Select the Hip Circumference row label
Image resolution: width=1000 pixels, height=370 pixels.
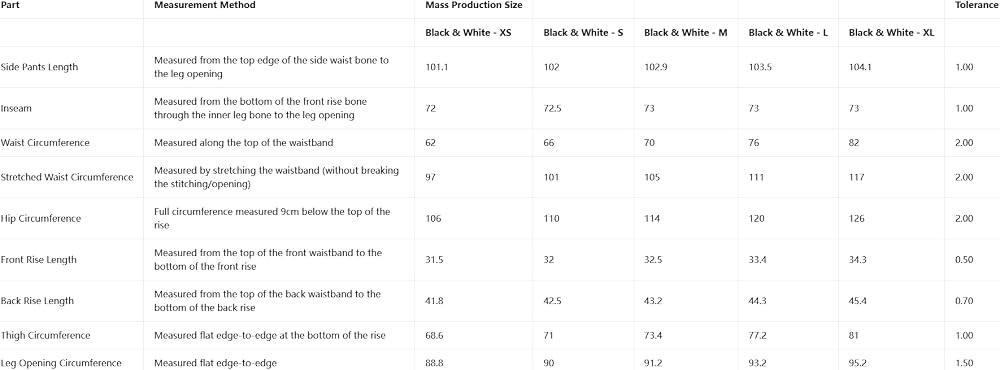[x=41, y=219]
